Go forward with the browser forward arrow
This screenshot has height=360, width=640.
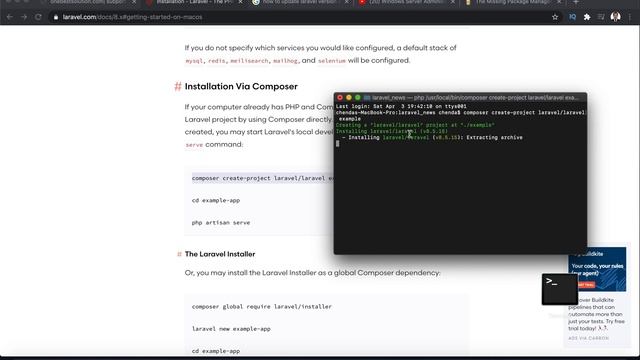point(24,17)
